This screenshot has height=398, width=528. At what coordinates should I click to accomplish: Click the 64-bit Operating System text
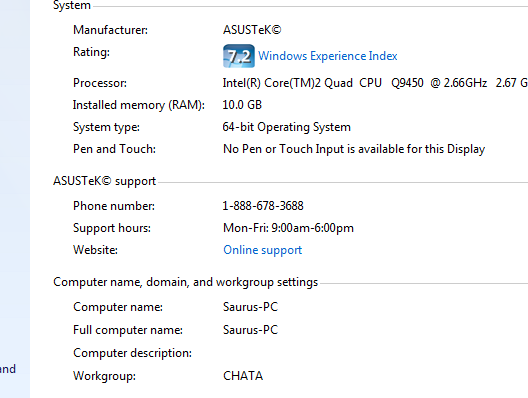pos(287,127)
